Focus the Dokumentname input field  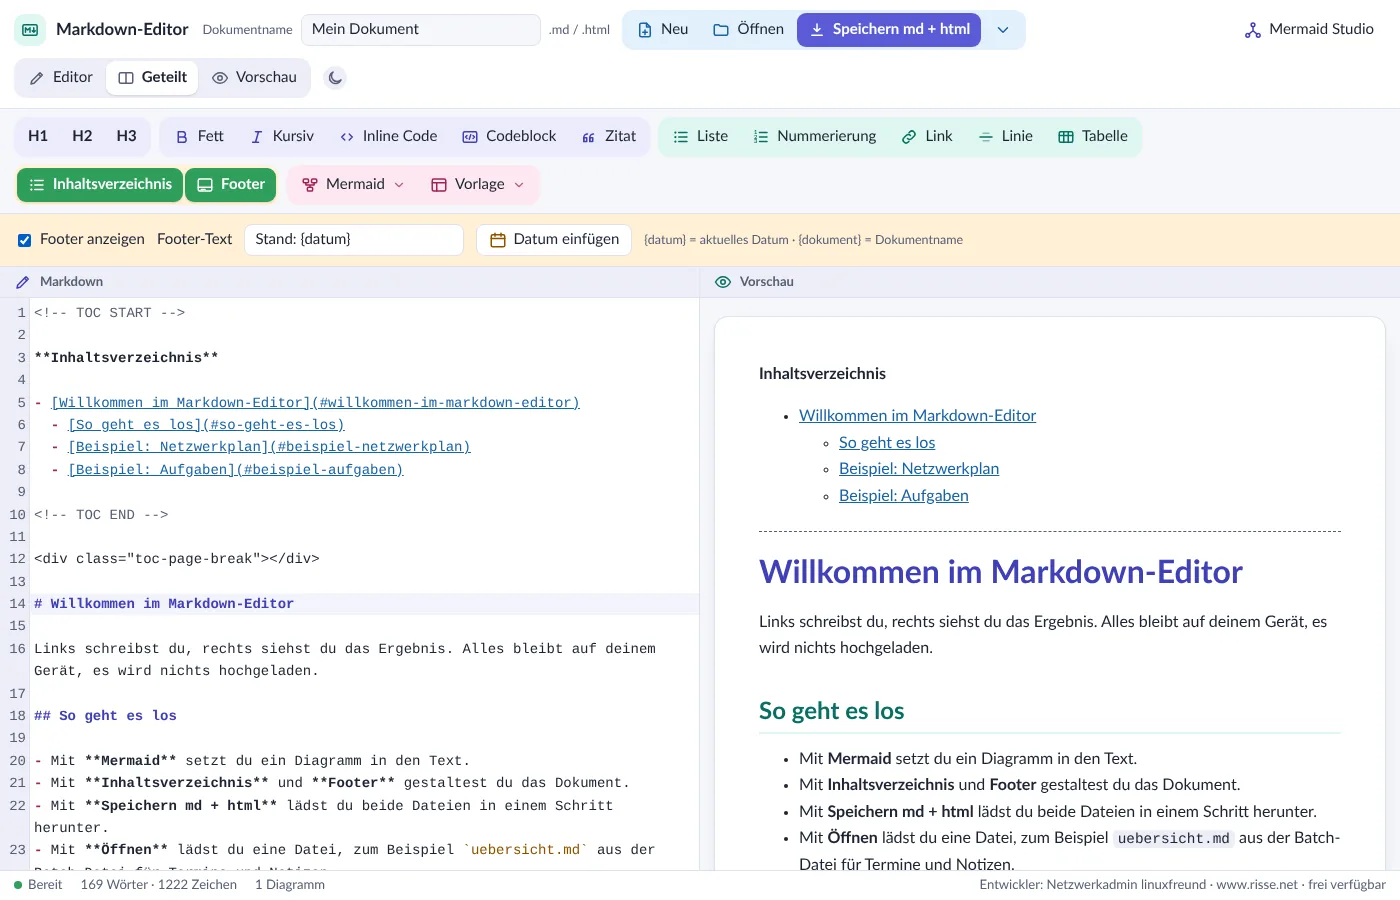pos(421,30)
